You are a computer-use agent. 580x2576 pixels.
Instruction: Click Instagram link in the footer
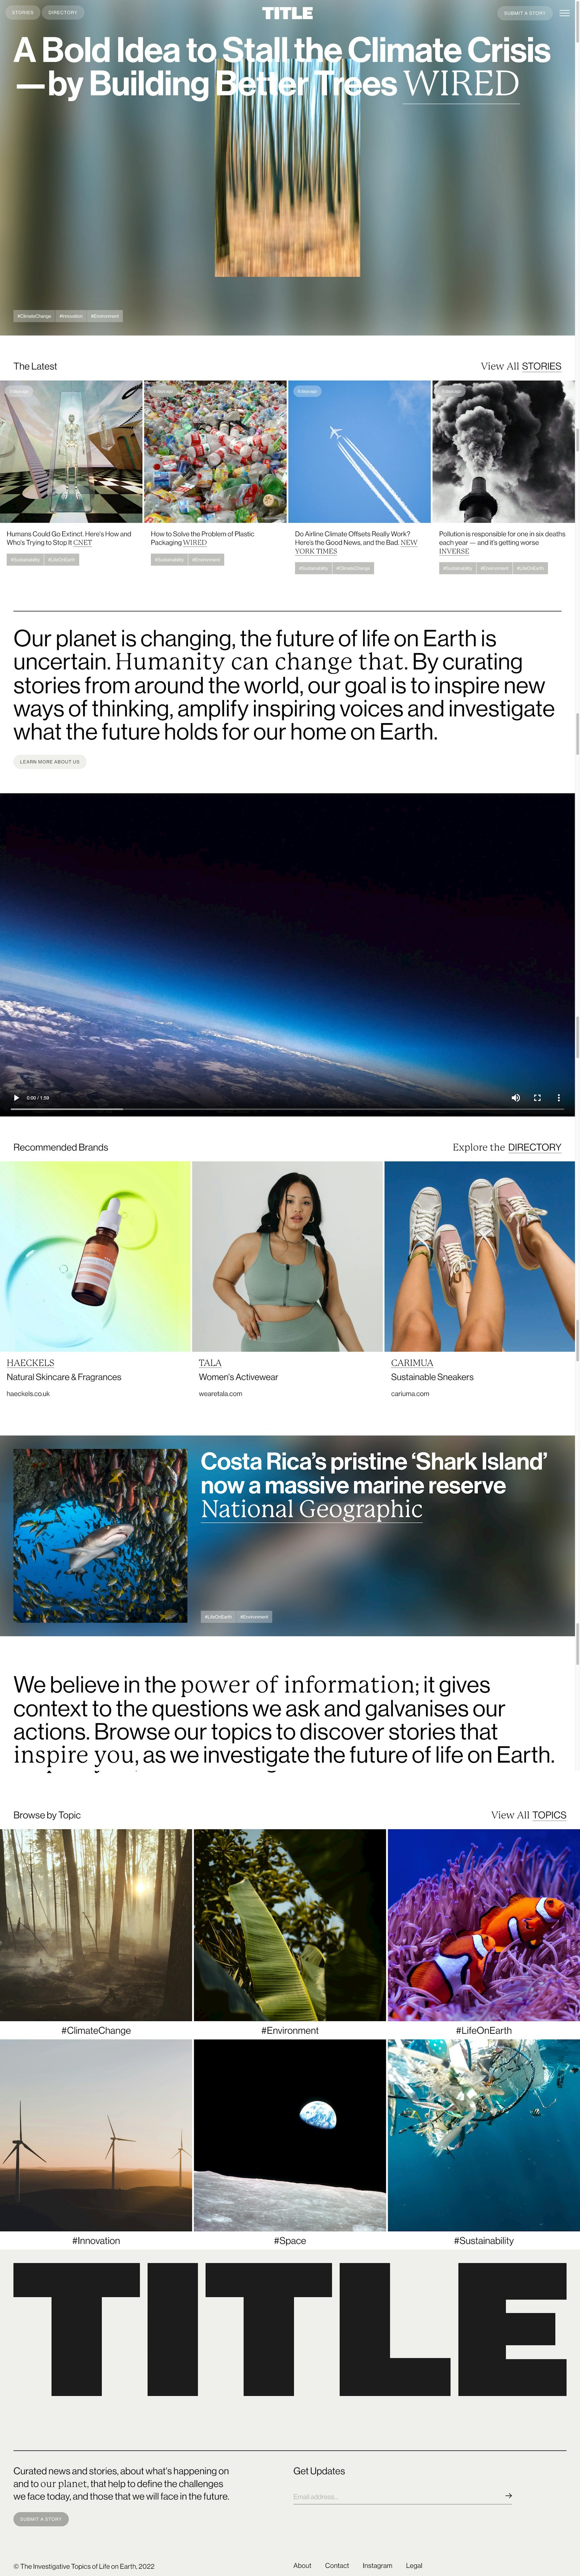click(377, 2565)
